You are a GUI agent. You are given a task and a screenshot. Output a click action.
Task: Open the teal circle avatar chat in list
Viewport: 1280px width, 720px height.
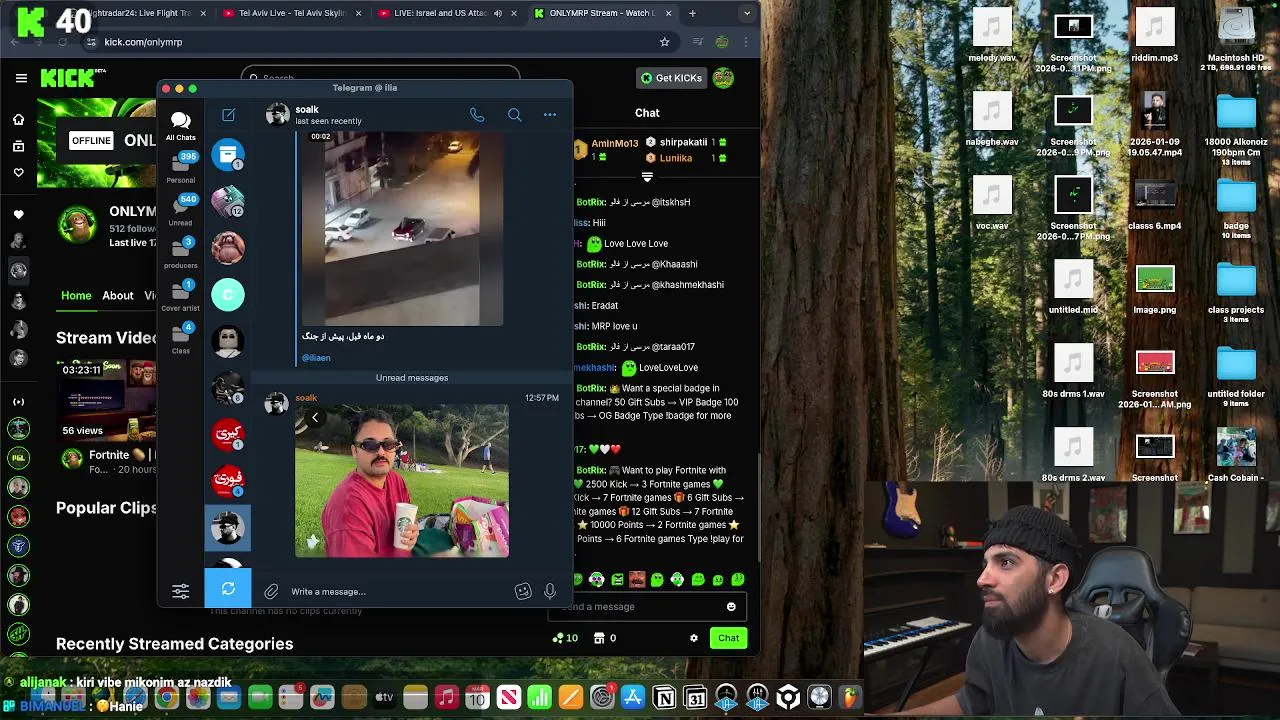[228, 294]
